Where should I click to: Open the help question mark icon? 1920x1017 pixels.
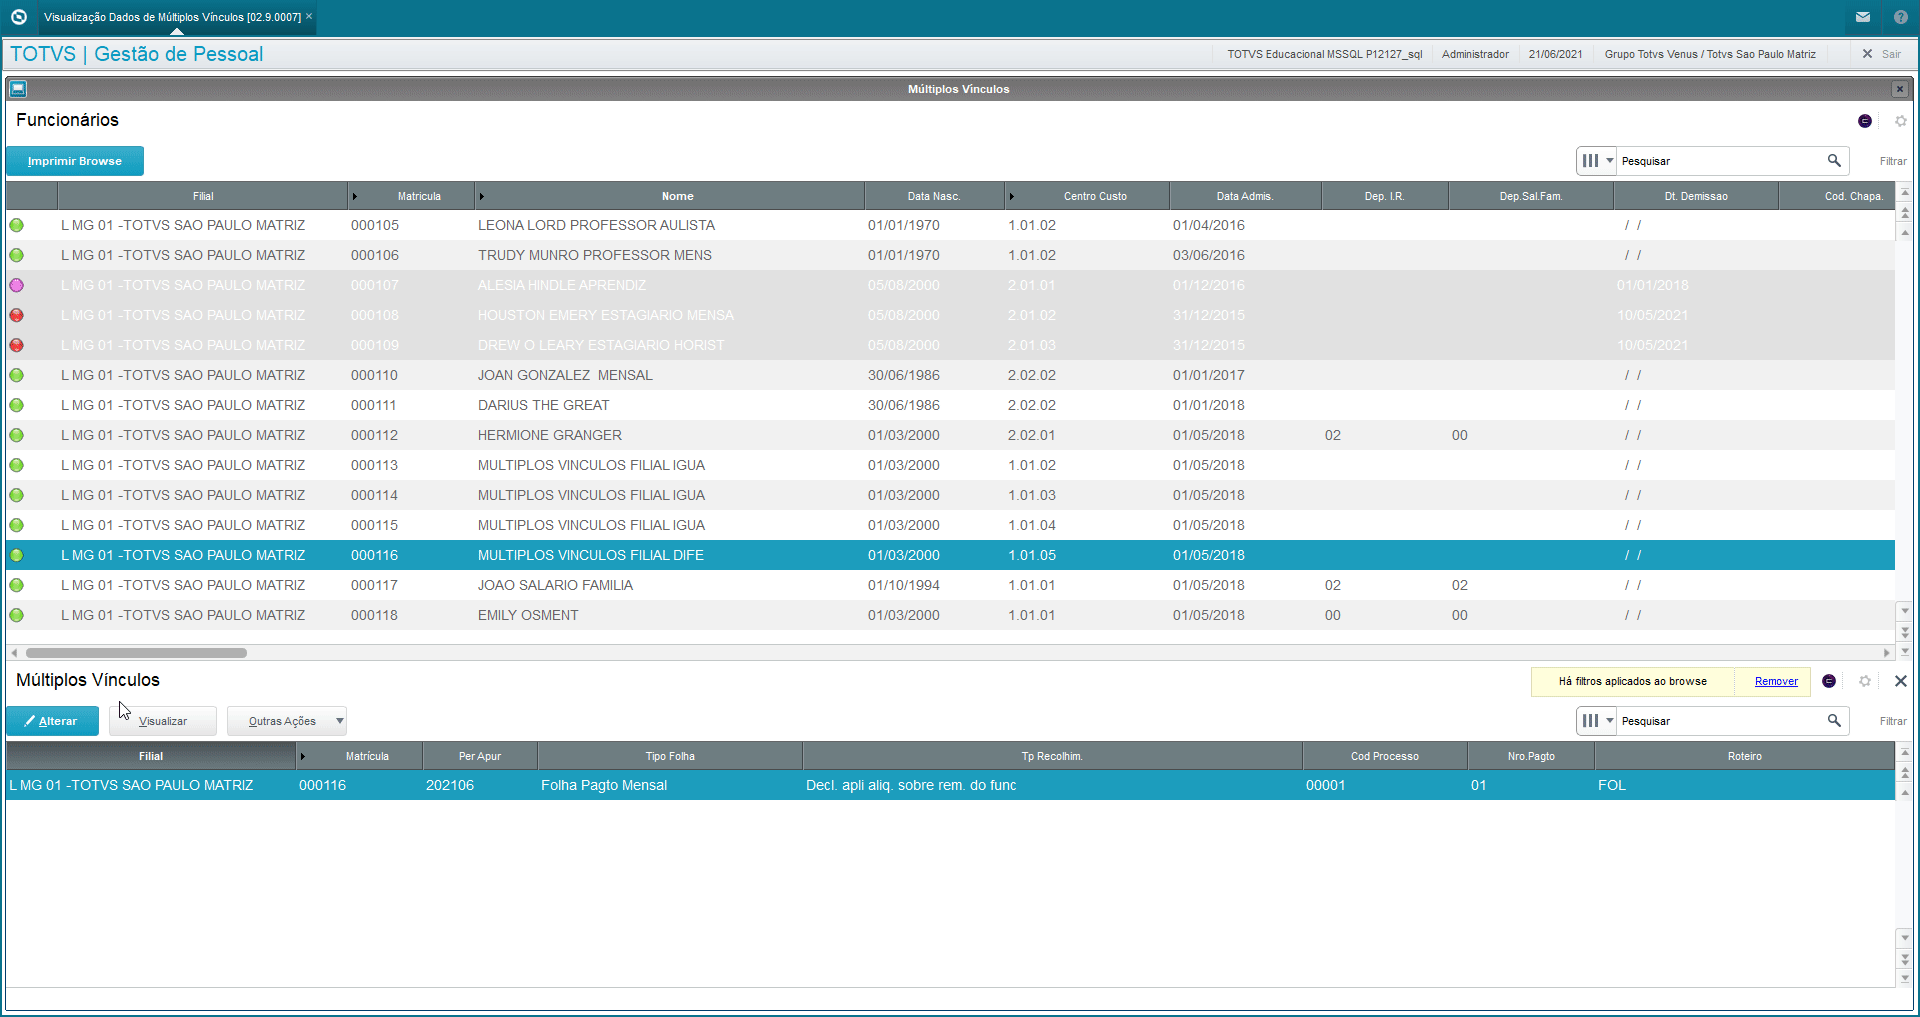point(1901,17)
